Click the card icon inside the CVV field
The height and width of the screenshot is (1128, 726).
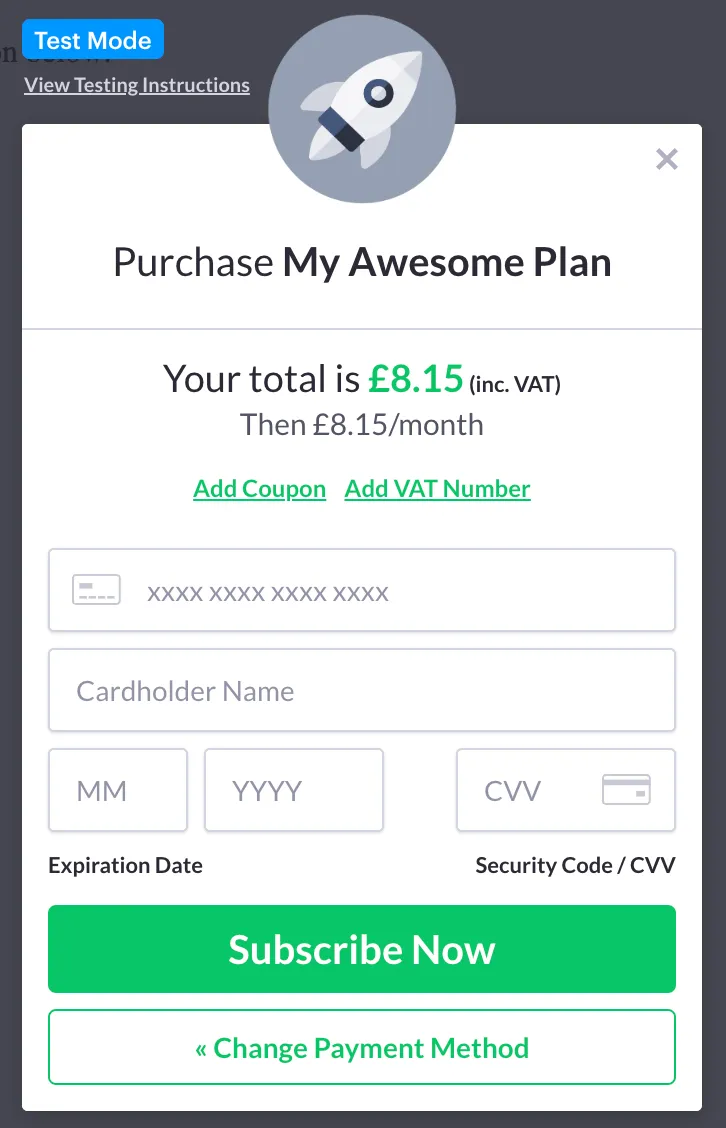tap(627, 790)
